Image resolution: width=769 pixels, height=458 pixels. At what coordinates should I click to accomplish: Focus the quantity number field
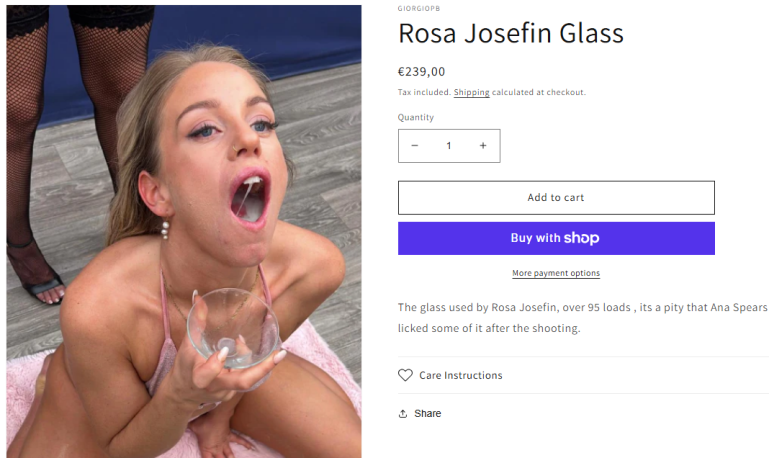[x=449, y=146]
